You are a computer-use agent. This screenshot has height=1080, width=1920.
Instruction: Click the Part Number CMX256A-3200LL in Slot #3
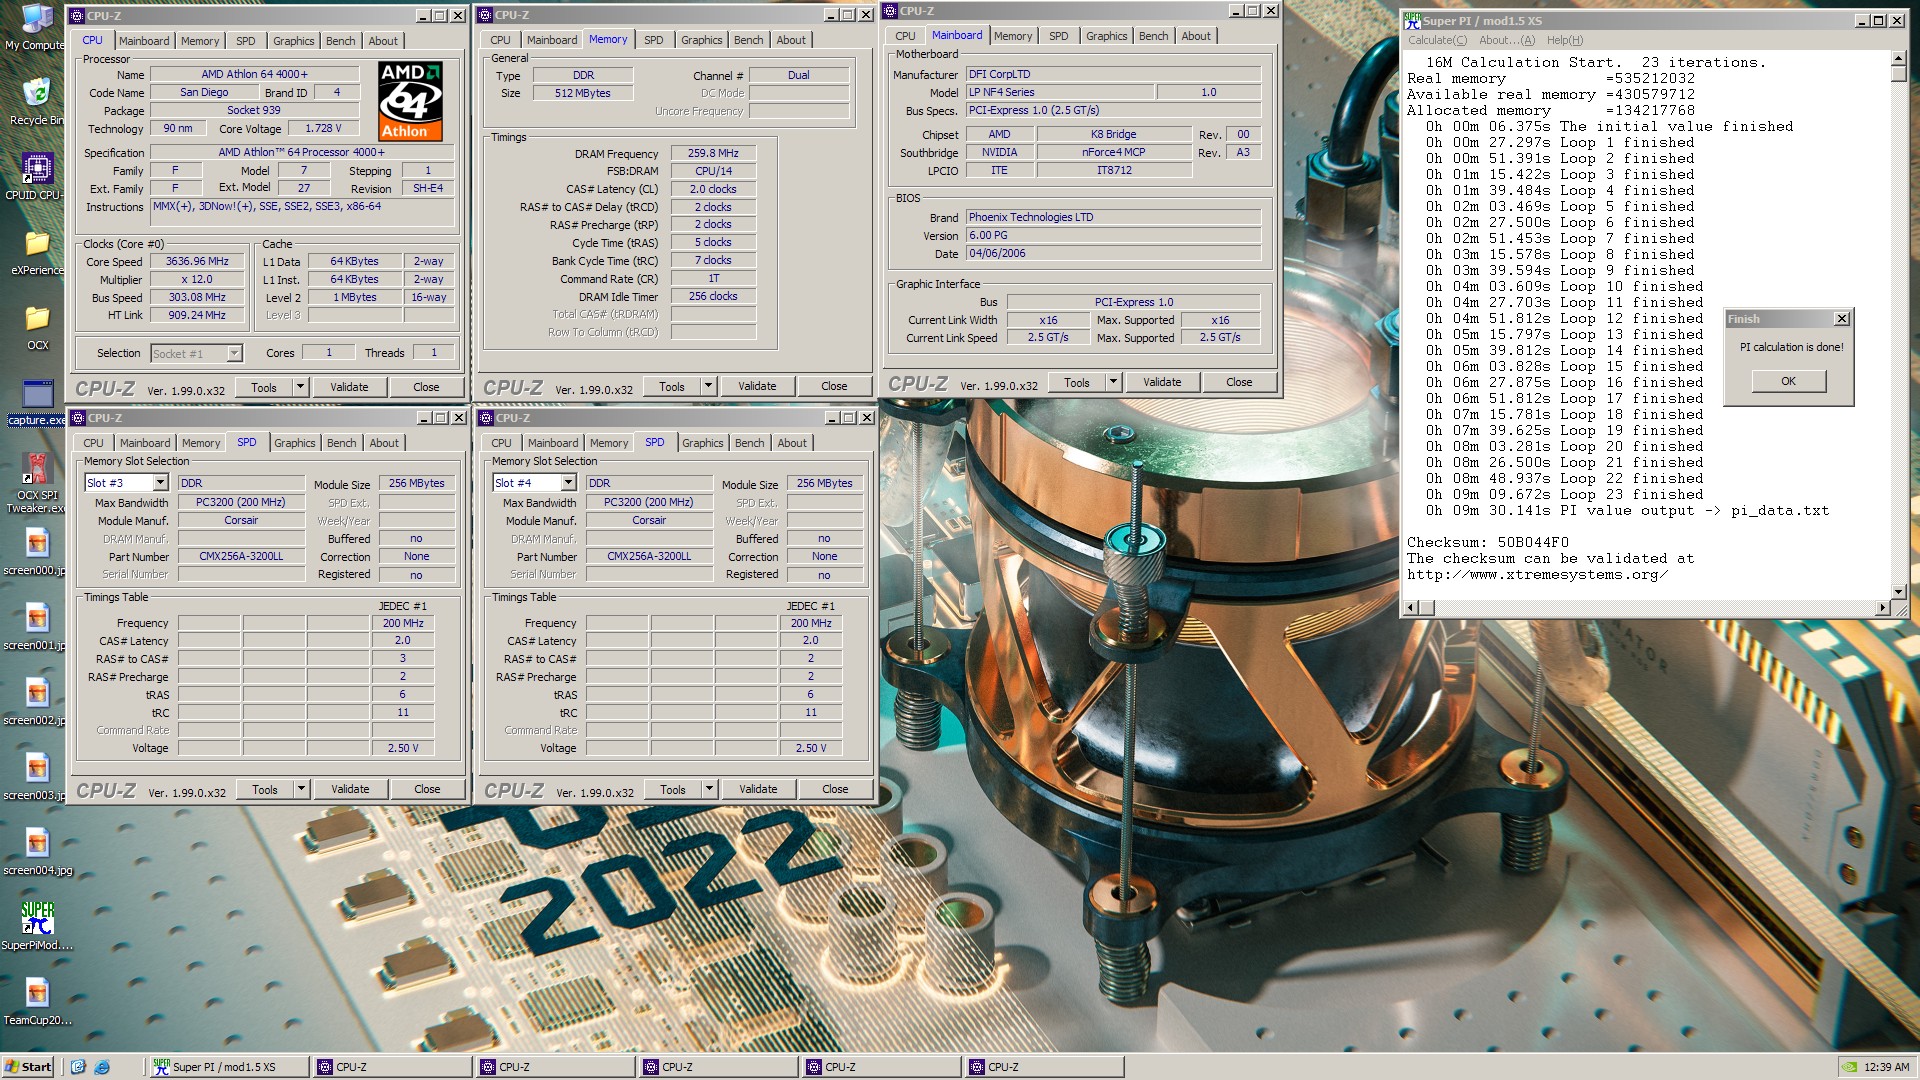[241, 557]
